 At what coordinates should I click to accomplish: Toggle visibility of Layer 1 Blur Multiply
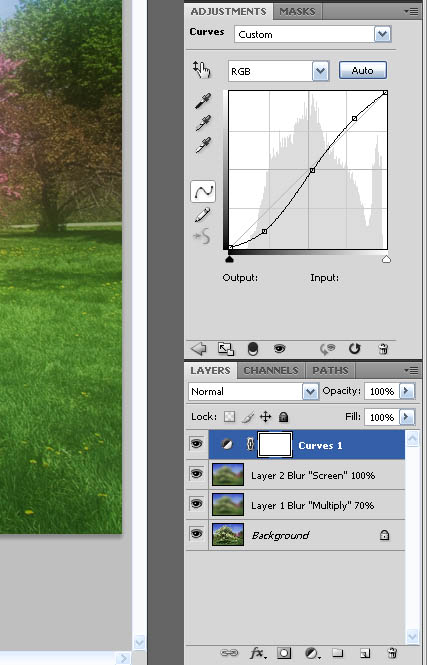pos(196,504)
